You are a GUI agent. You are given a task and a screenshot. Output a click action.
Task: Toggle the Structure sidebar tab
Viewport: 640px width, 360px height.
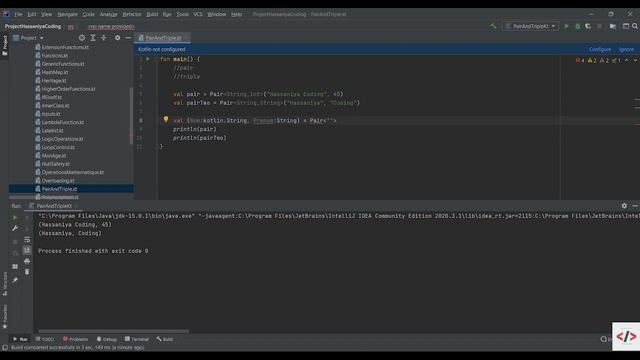pos(4,284)
